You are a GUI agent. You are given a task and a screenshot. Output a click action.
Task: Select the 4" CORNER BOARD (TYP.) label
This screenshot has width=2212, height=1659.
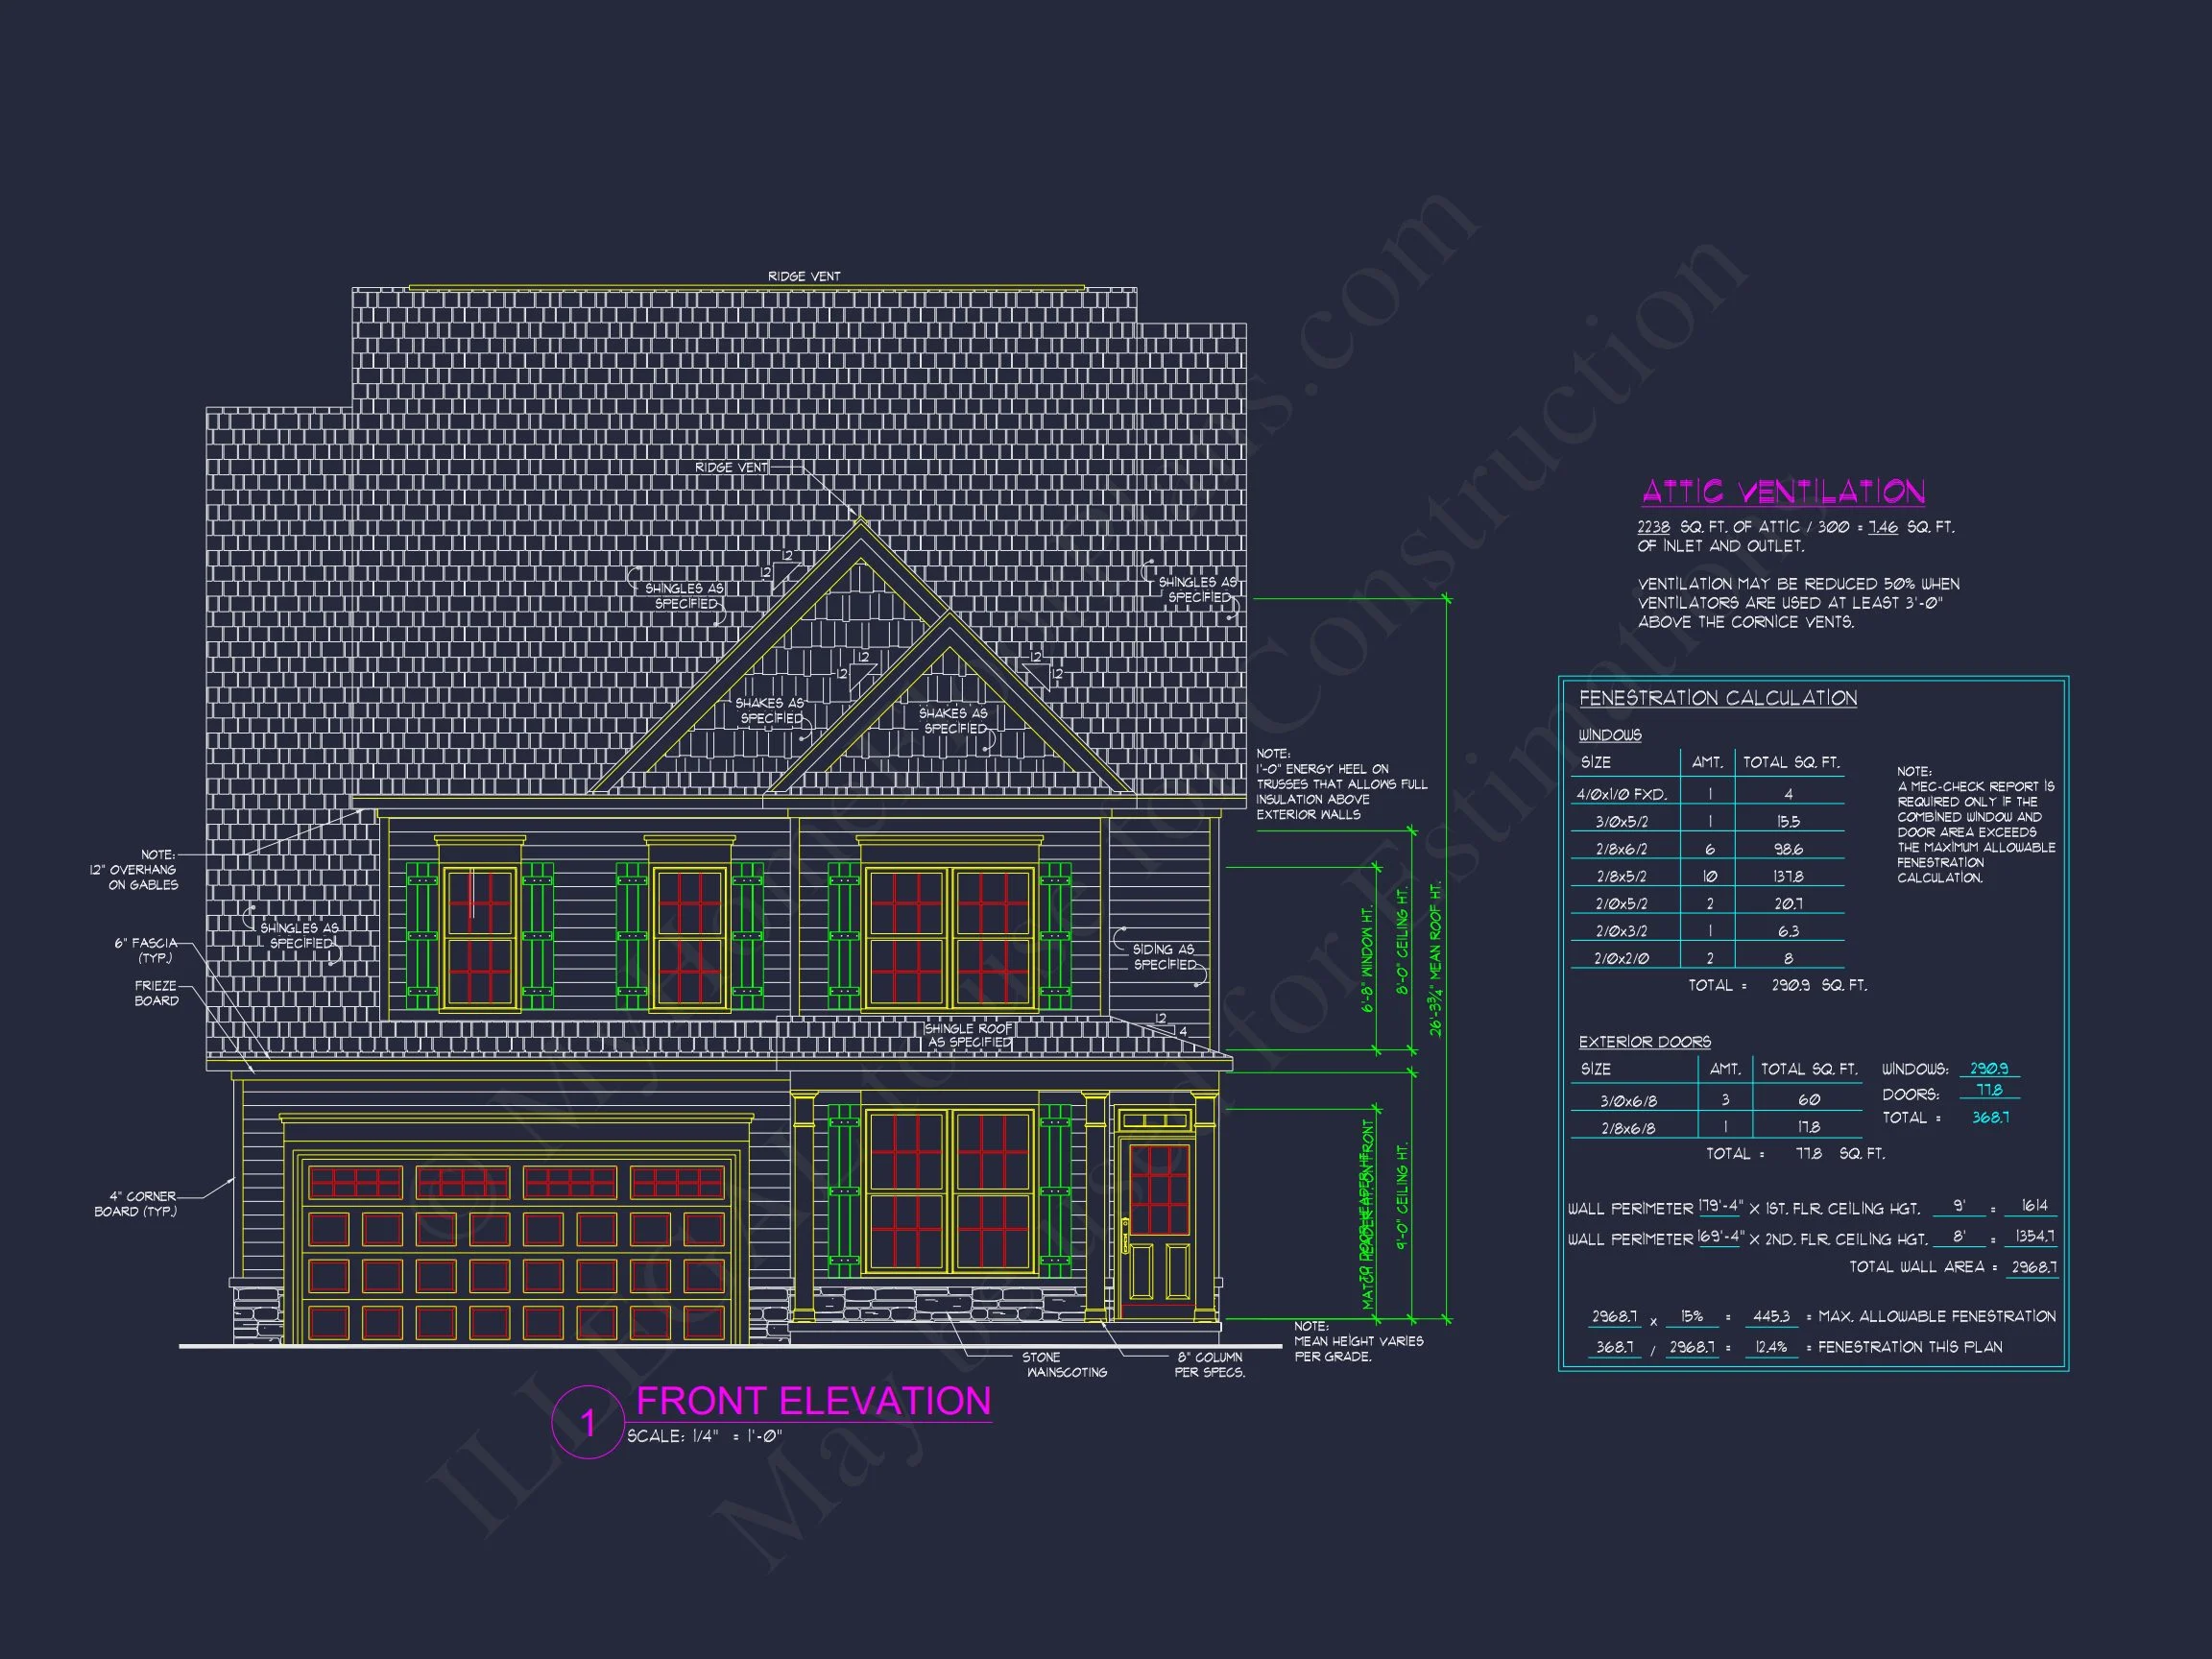pos(137,1204)
